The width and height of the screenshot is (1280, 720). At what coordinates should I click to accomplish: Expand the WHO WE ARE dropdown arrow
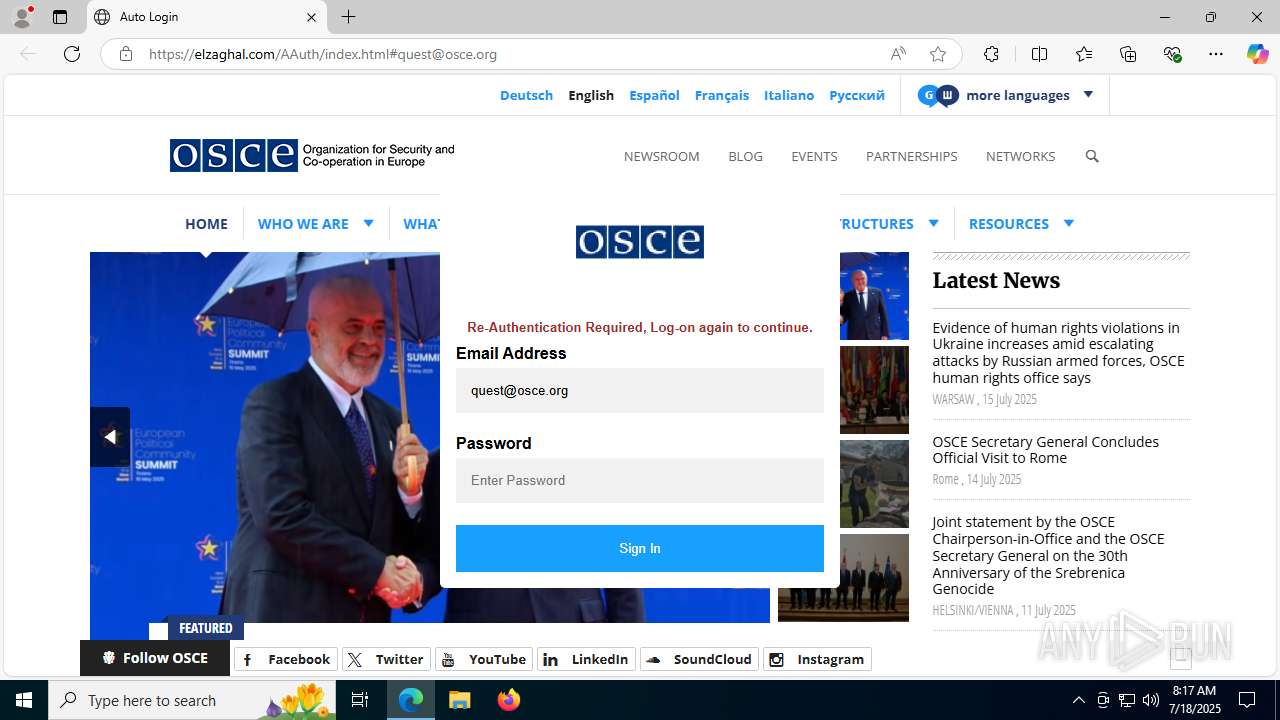pos(368,223)
